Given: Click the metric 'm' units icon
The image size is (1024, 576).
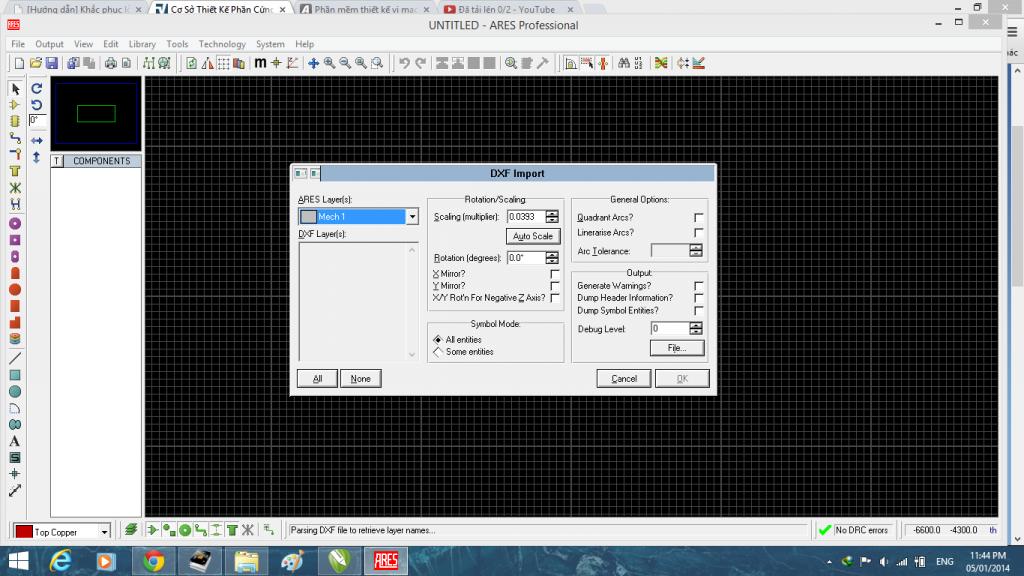Looking at the screenshot, I should click(260, 63).
